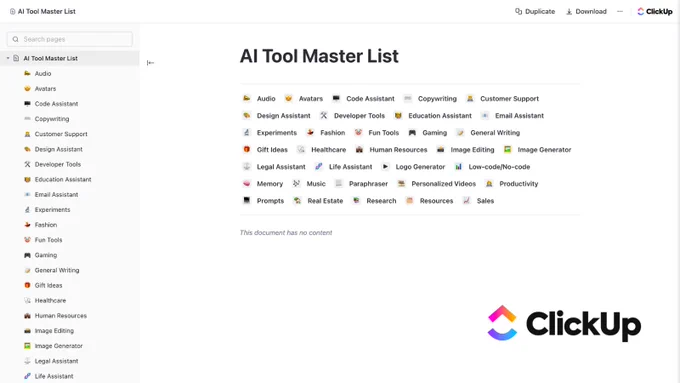The image size is (680, 383).
Task: Click the Low-code/No-code chart icon
Action: click(458, 167)
